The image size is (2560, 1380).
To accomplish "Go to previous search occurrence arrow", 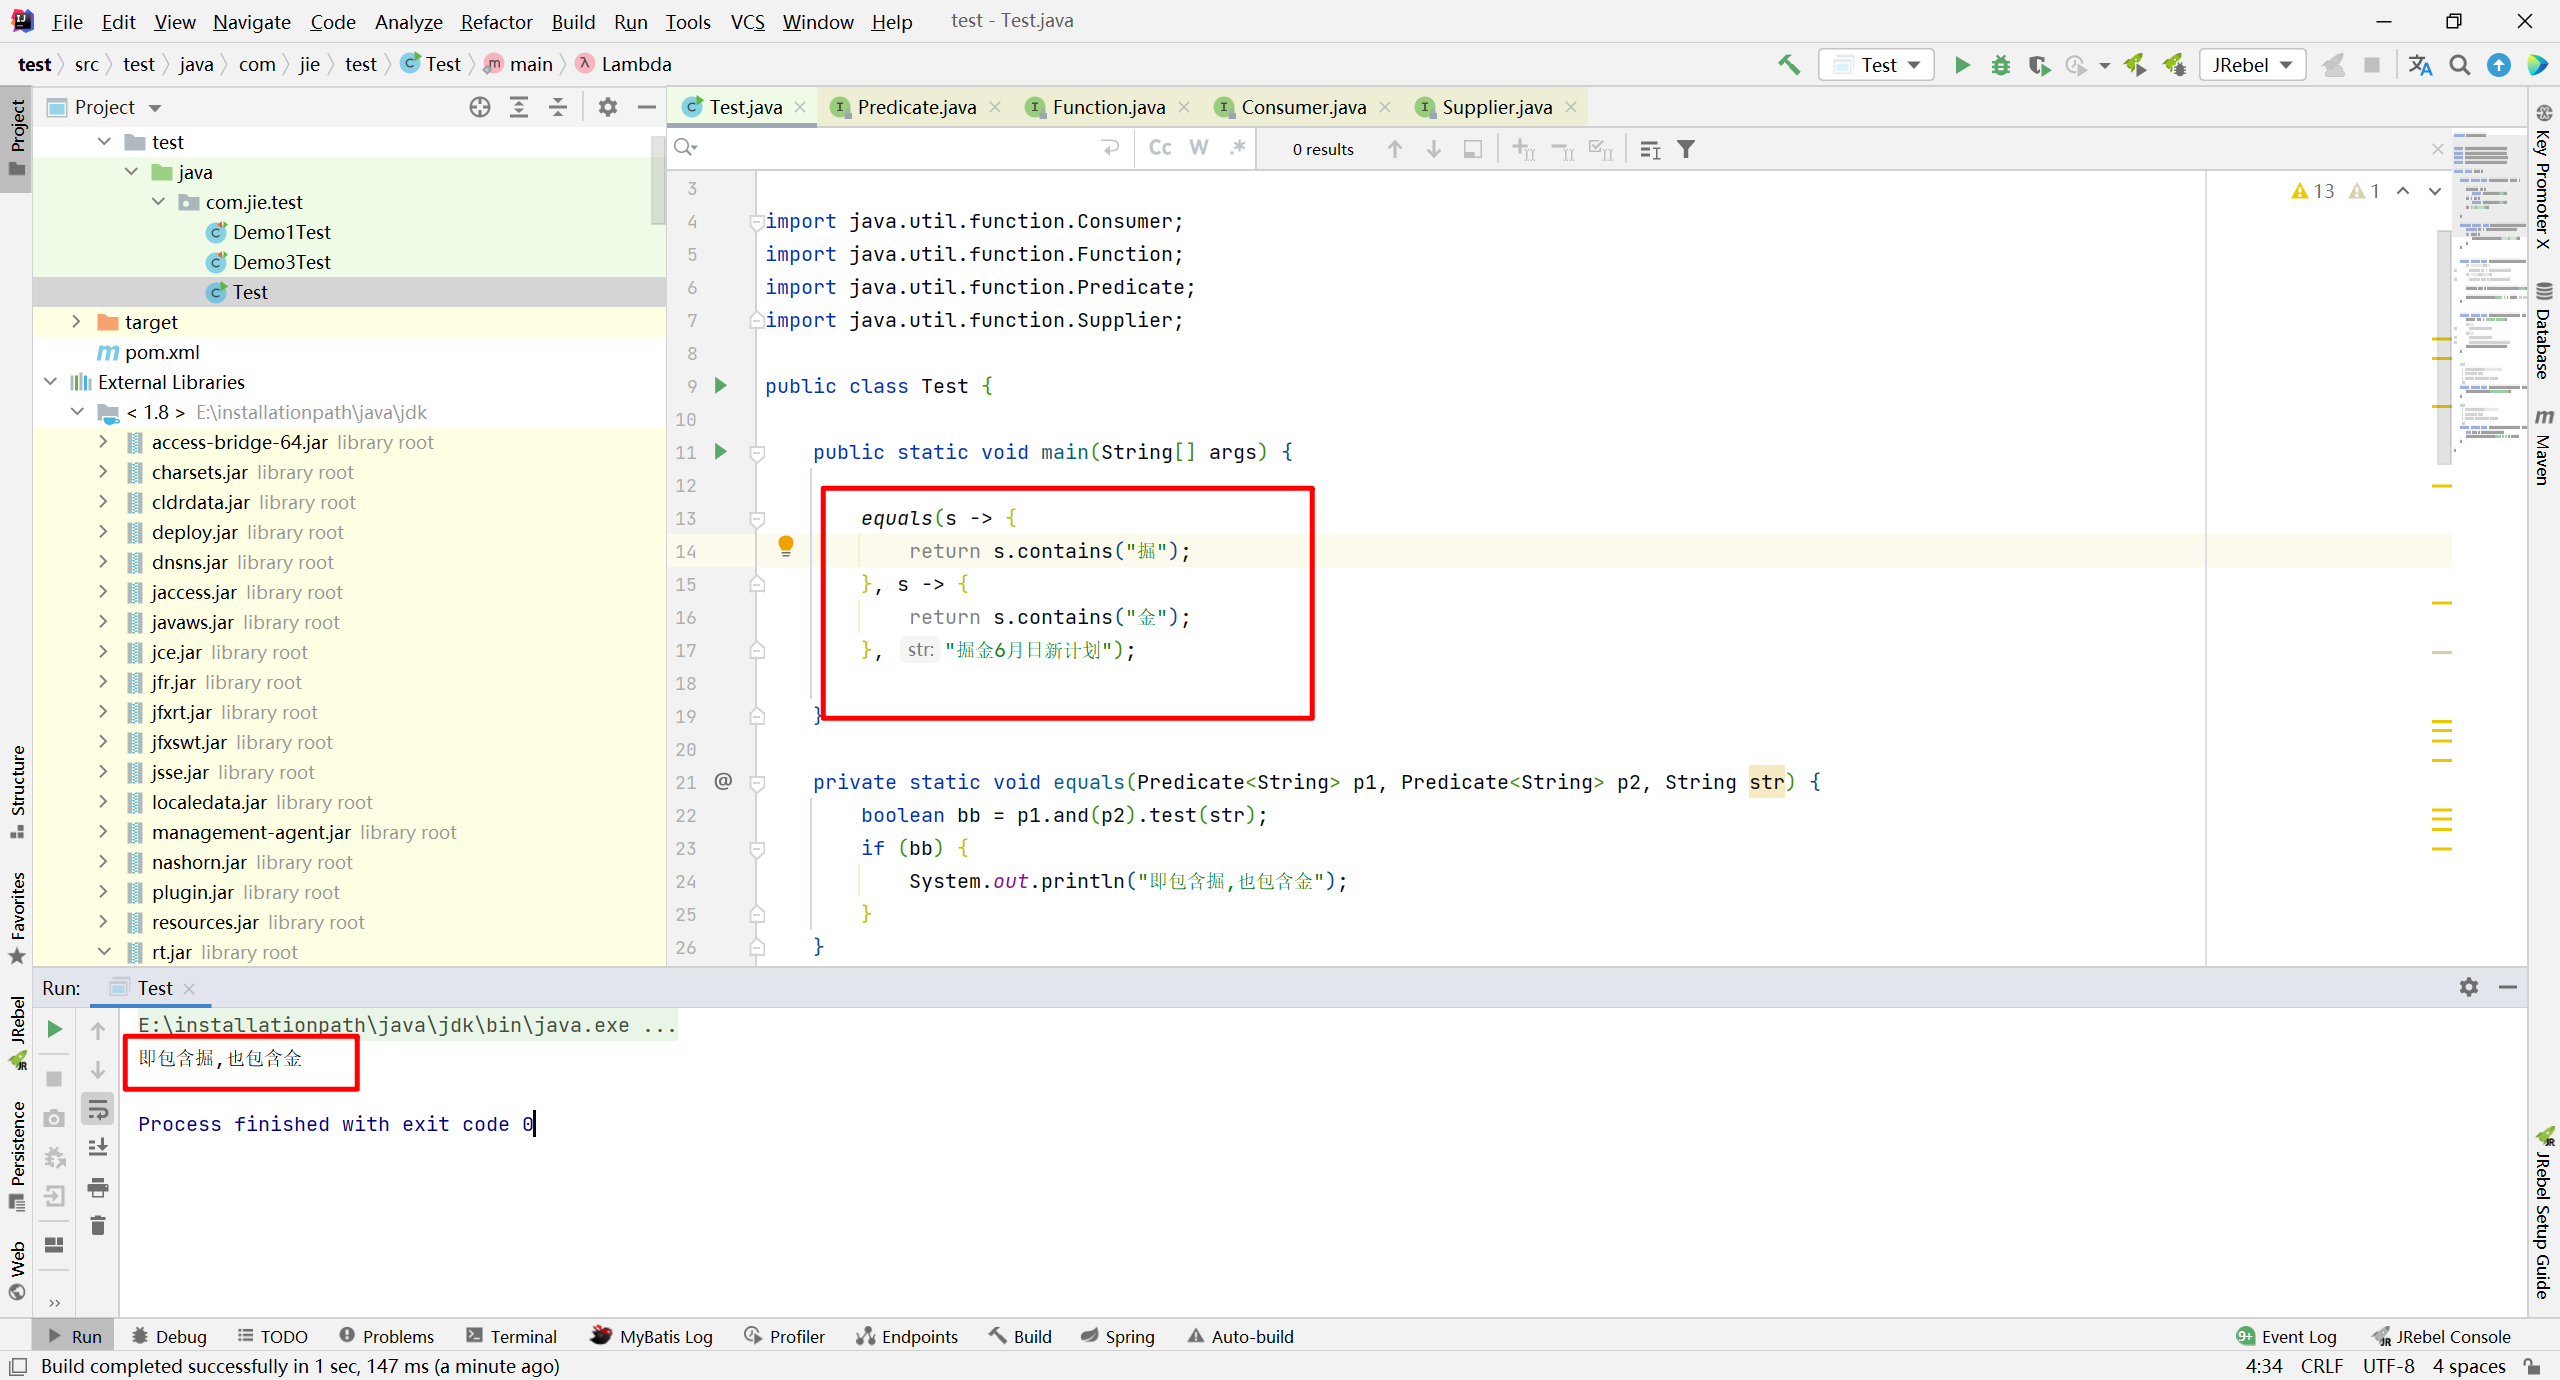I will (1395, 149).
